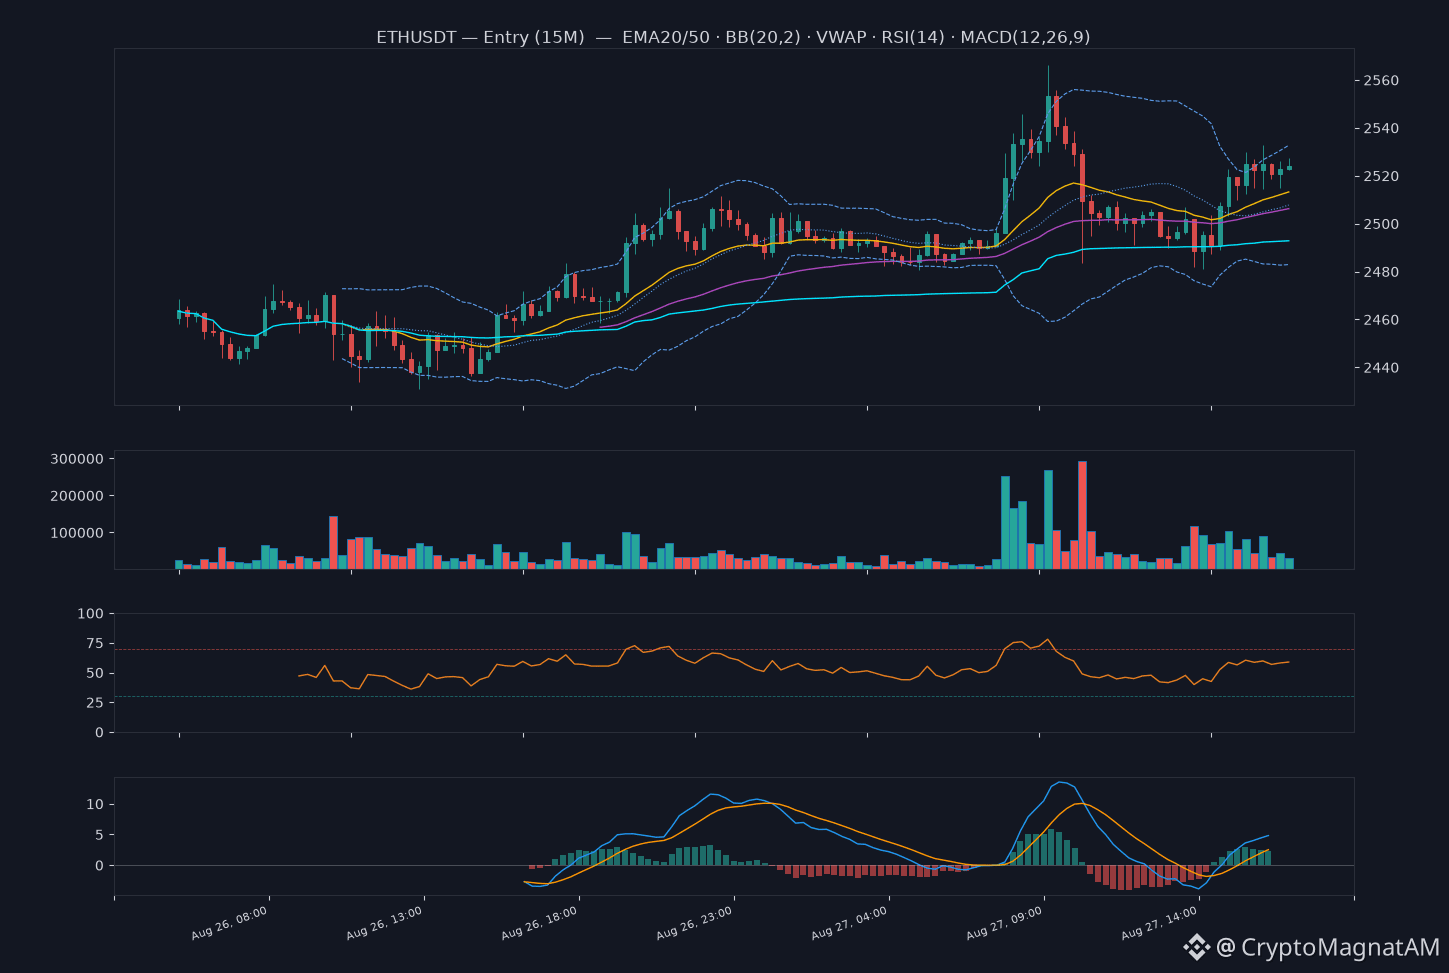Select the Aug 26, 13:00 time label
The width and height of the screenshot is (1449, 973).
[x=384, y=924]
